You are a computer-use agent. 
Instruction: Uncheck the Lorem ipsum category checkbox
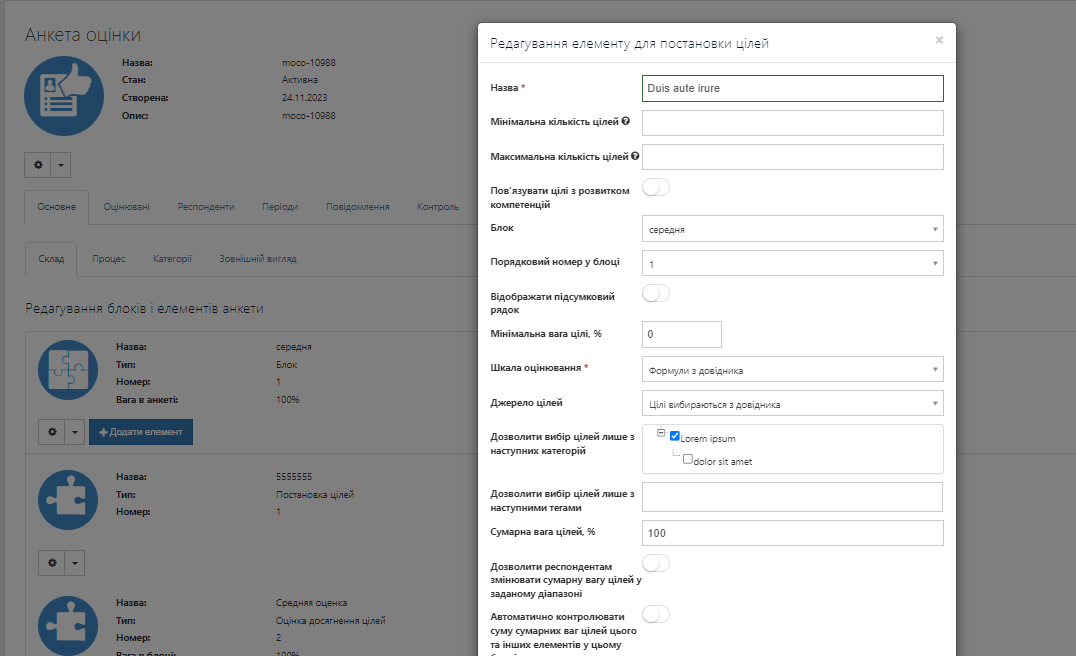(x=675, y=436)
